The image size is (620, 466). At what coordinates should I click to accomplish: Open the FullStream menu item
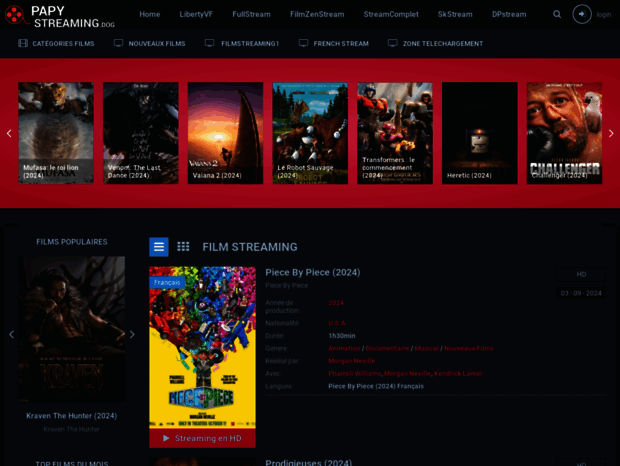[251, 14]
